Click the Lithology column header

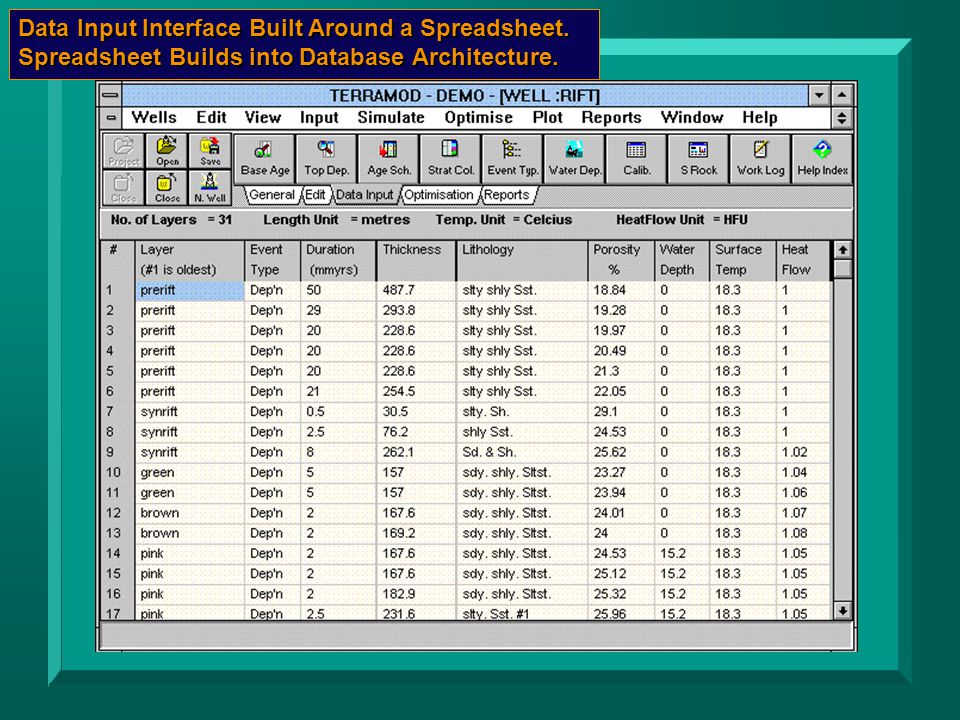point(522,260)
